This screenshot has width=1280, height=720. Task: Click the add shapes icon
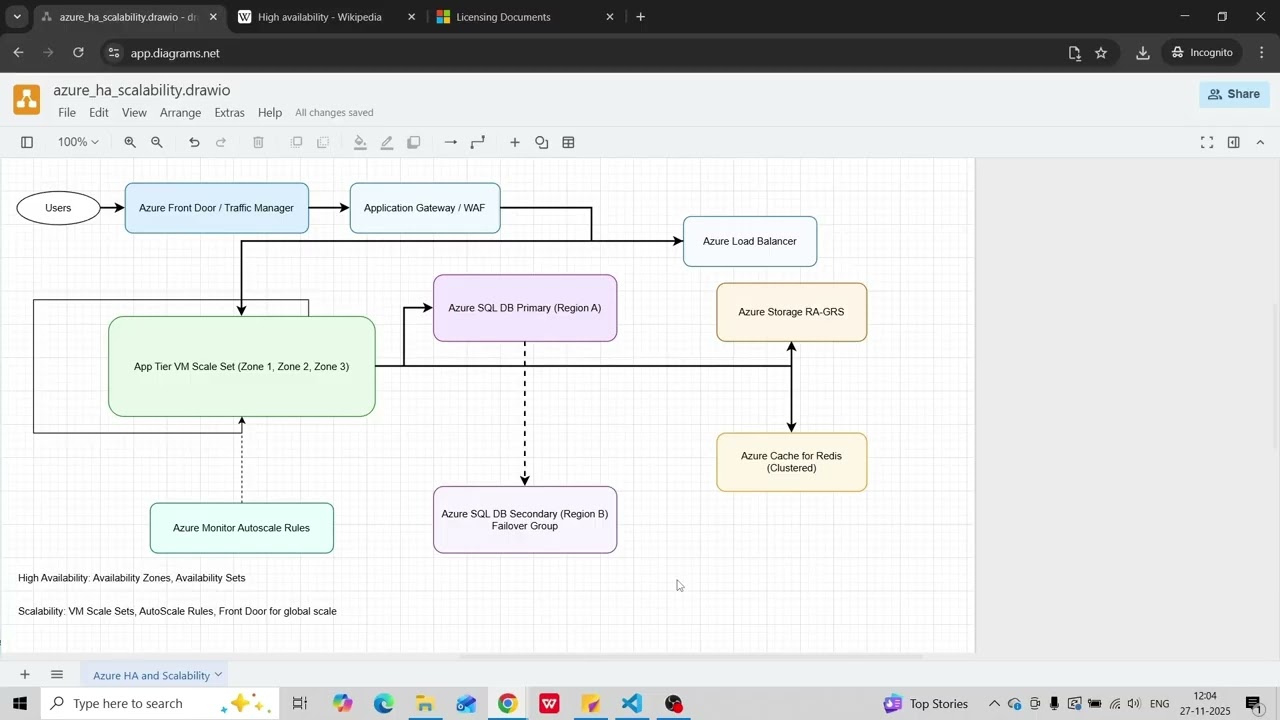(542, 143)
